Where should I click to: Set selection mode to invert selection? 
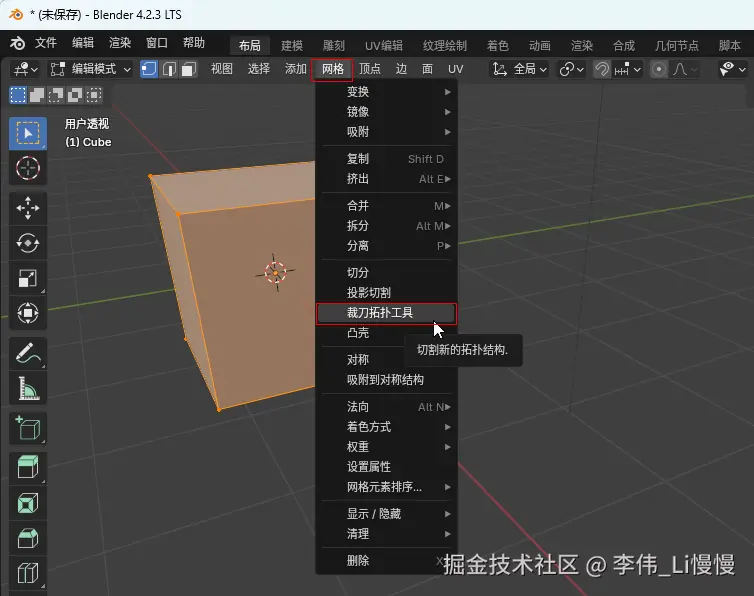pos(75,95)
